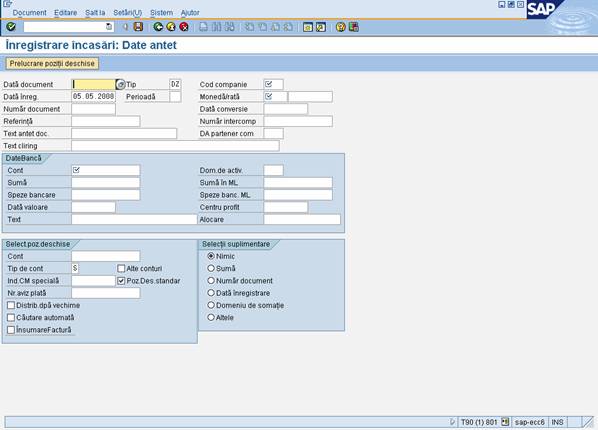Open the command field history dropdown
This screenshot has height=430, width=598.
pos(109,27)
